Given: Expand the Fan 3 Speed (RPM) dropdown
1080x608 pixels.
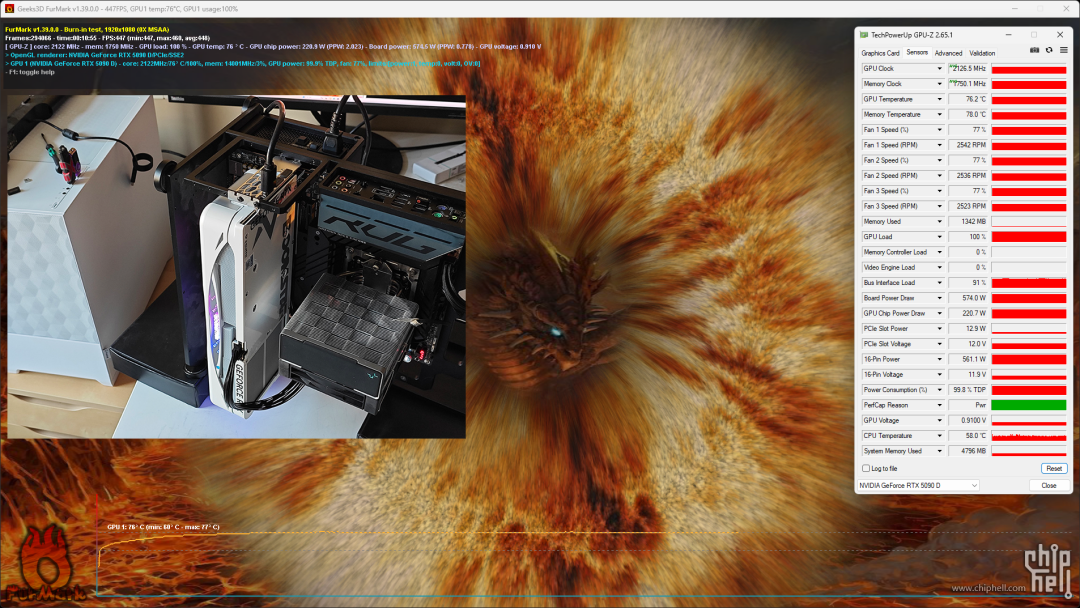Looking at the screenshot, I should (x=939, y=206).
